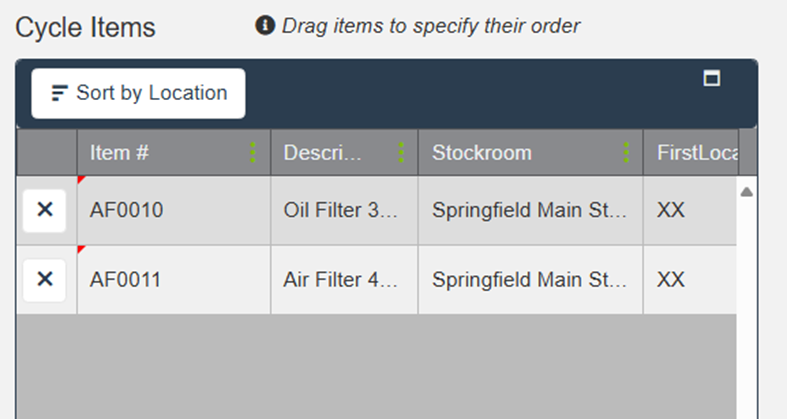
Task: Click the Oil Filter description cell
Action: [341, 210]
